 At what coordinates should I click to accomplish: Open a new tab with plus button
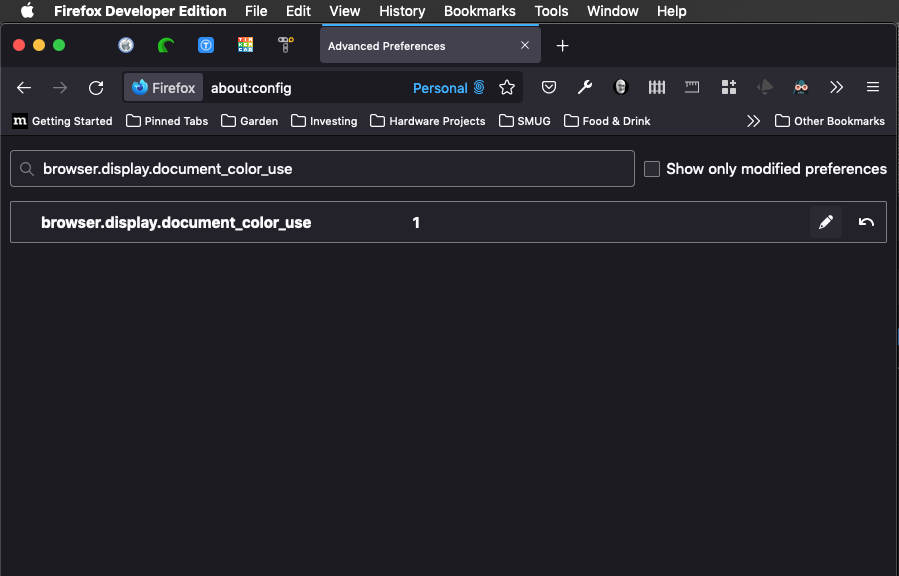[562, 46]
